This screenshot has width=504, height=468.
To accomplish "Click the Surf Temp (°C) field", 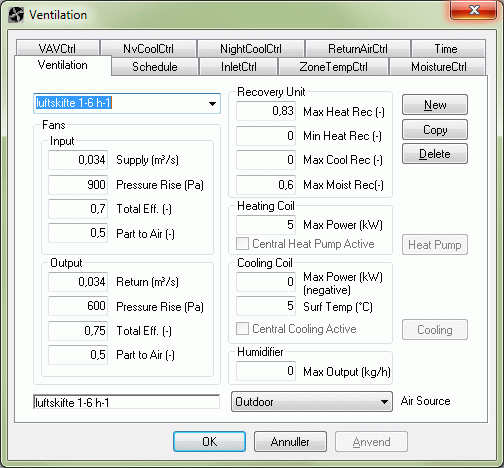I will (x=266, y=306).
